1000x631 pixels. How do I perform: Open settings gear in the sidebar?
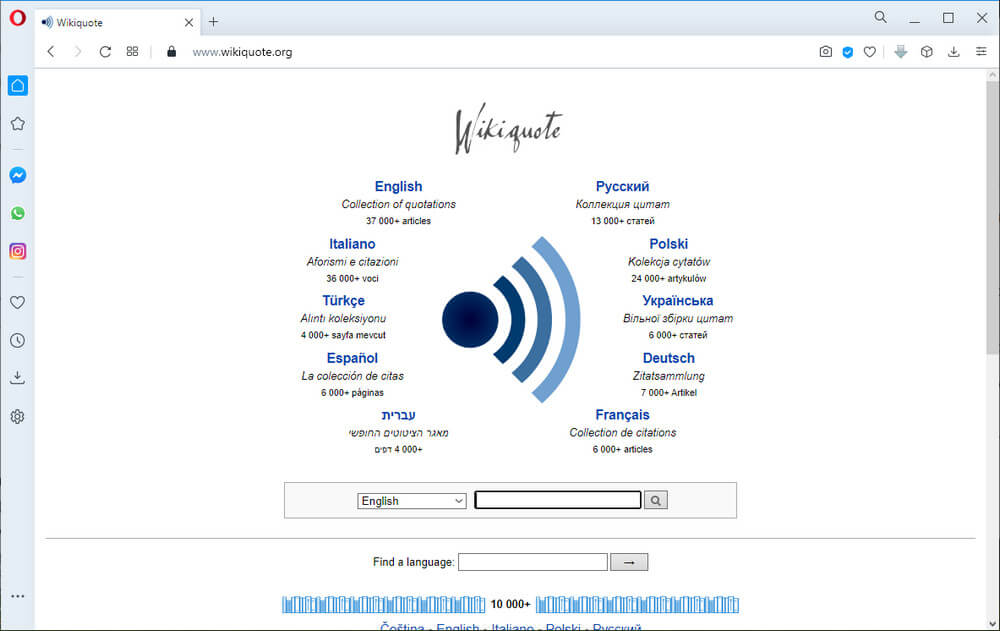click(18, 417)
